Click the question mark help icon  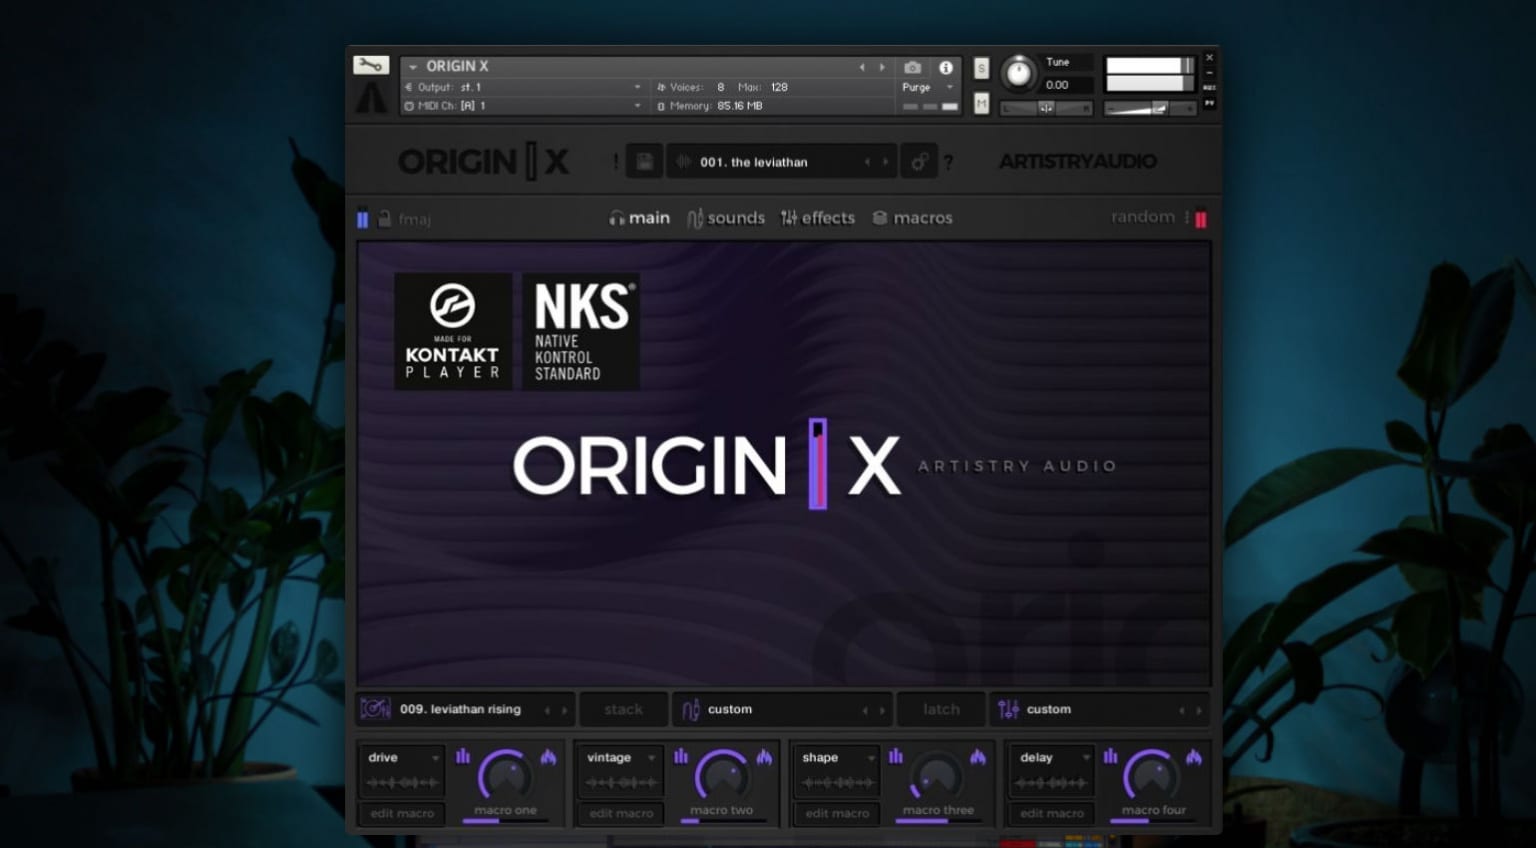948,162
